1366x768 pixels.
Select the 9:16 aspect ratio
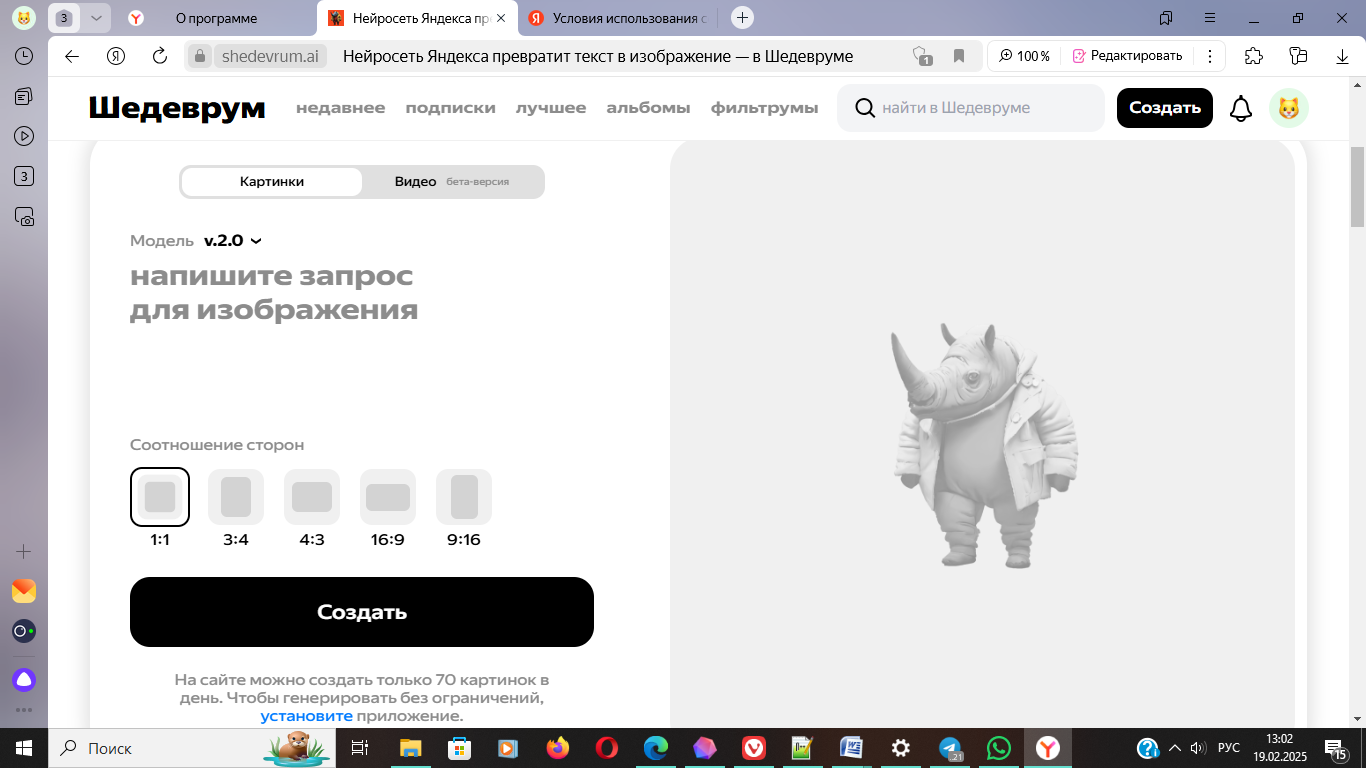pyautogui.click(x=464, y=497)
